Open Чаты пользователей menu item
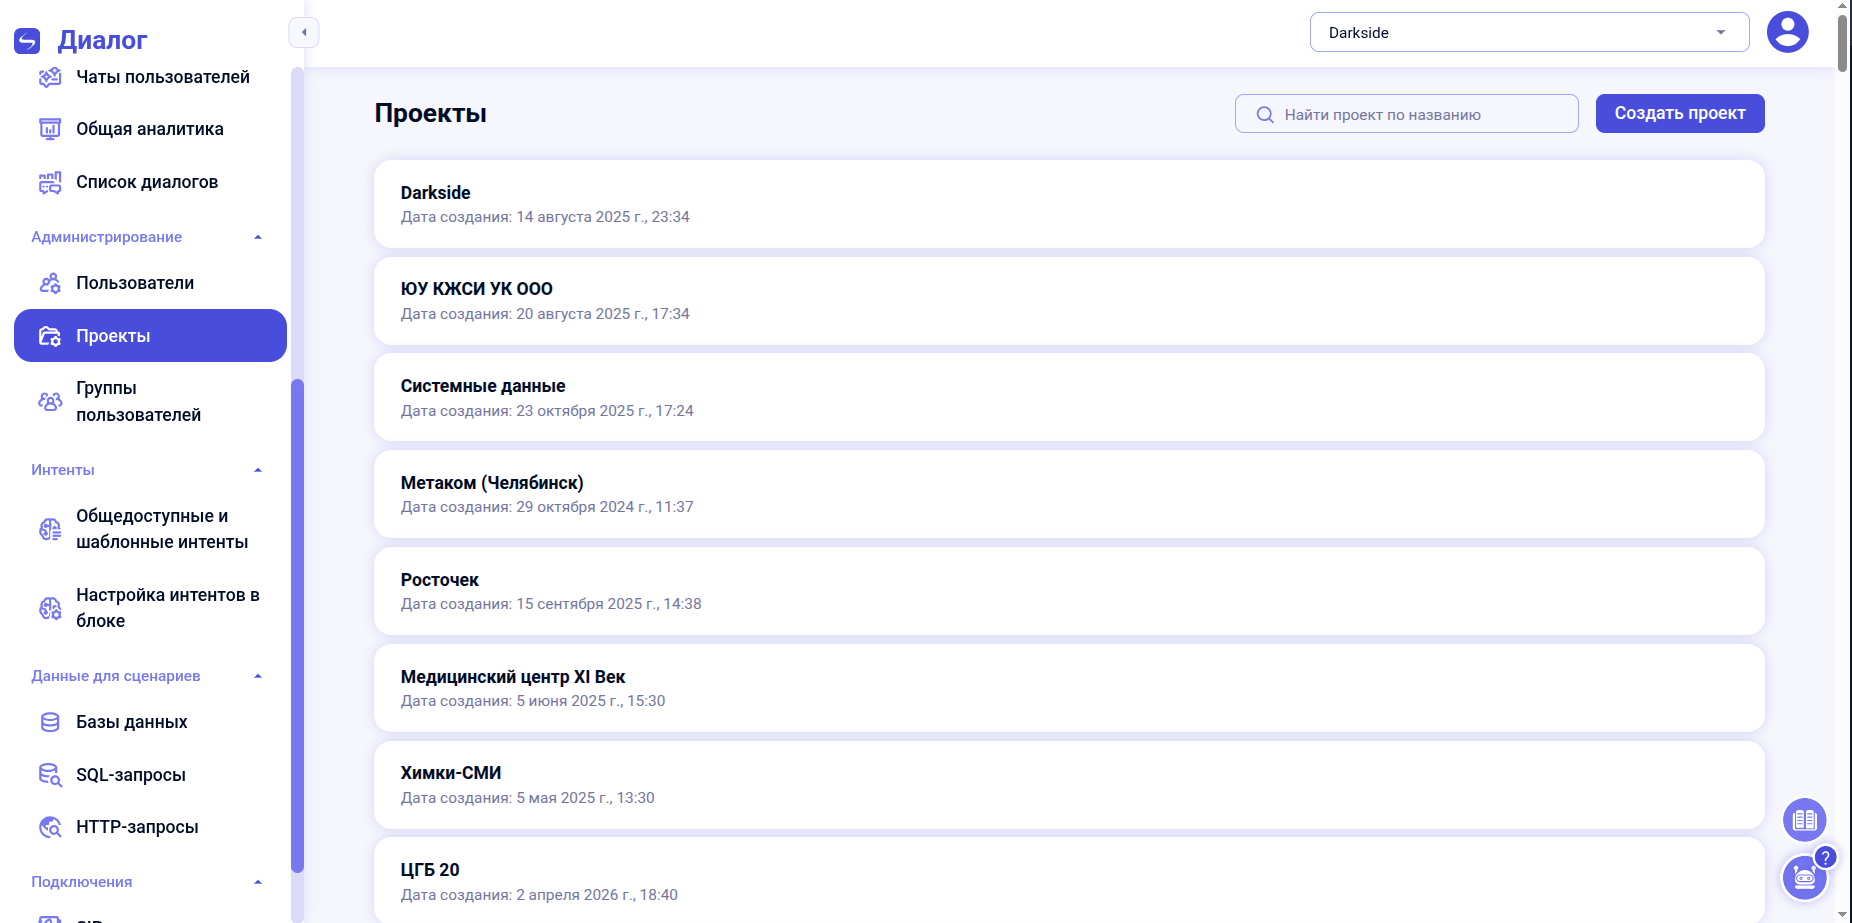The height and width of the screenshot is (923, 1852). pyautogui.click(x=150, y=77)
